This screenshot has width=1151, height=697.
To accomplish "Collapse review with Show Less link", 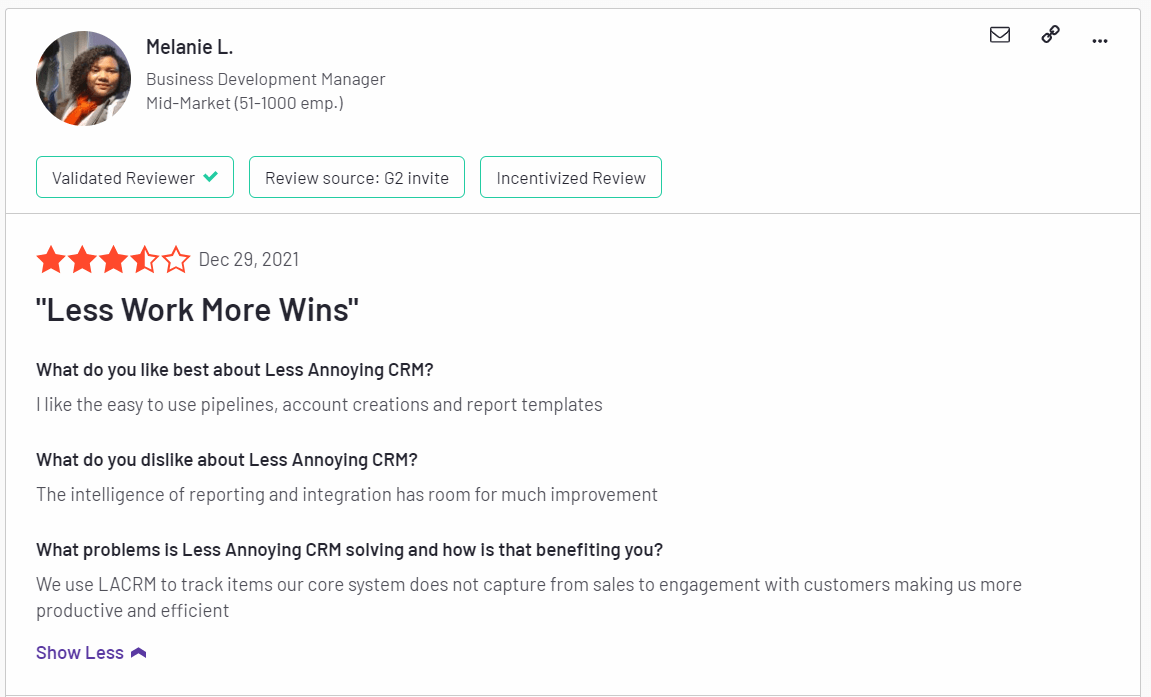I will pyautogui.click(x=80, y=652).
